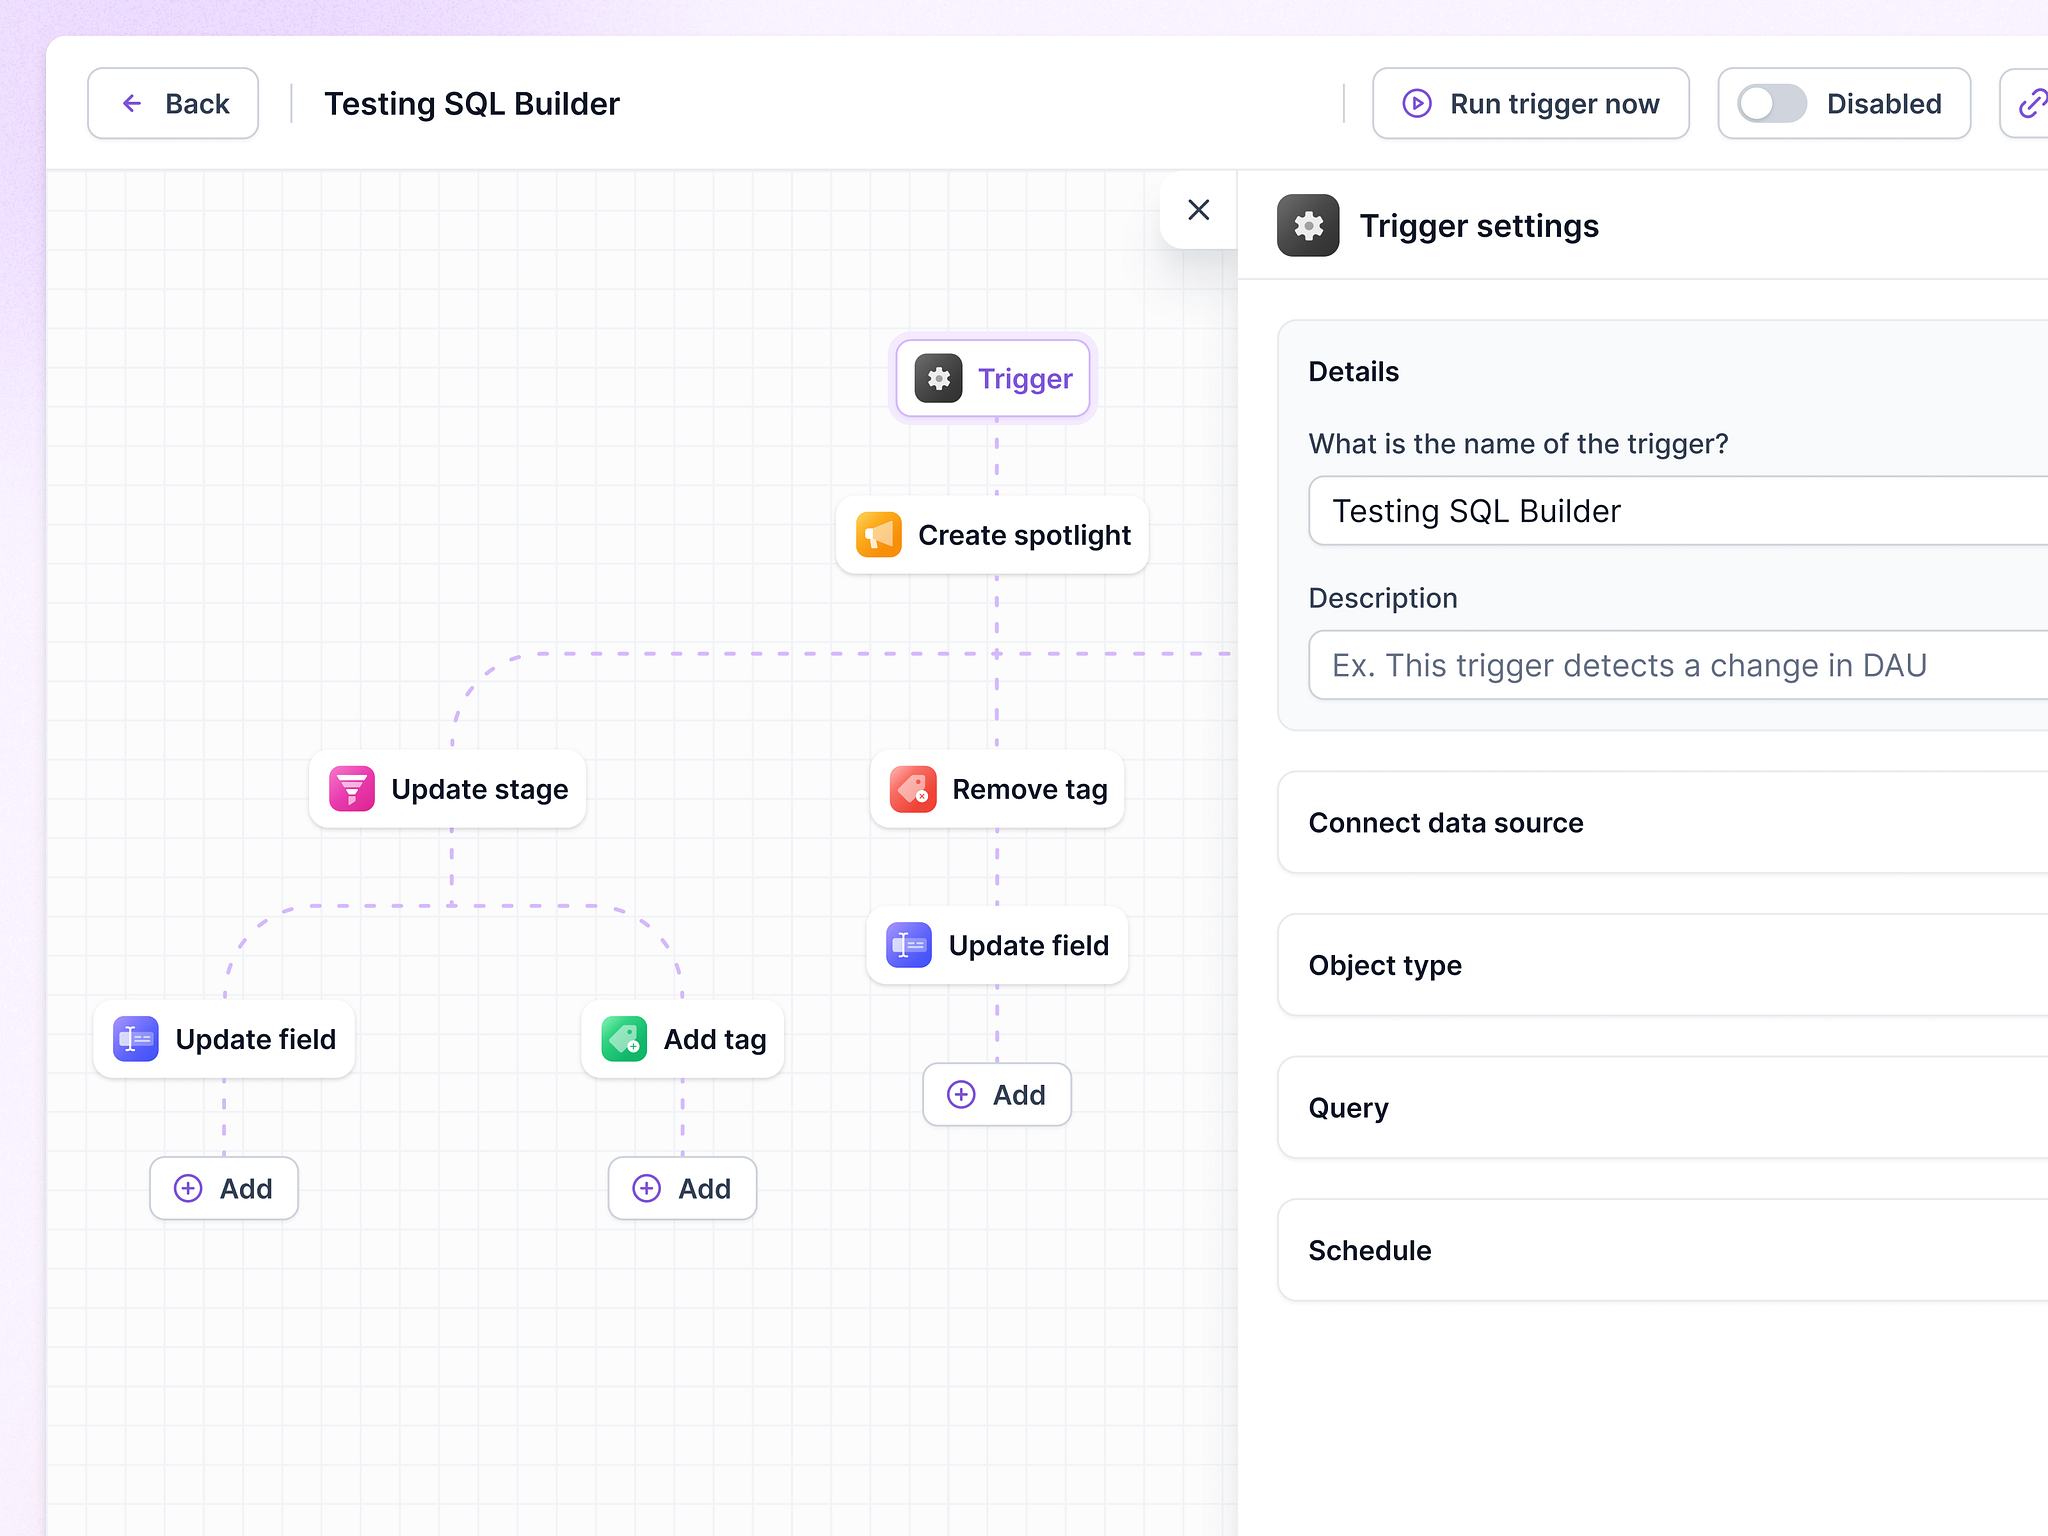Click the Remove tag icon
The height and width of the screenshot is (1536, 2048).
[912, 789]
